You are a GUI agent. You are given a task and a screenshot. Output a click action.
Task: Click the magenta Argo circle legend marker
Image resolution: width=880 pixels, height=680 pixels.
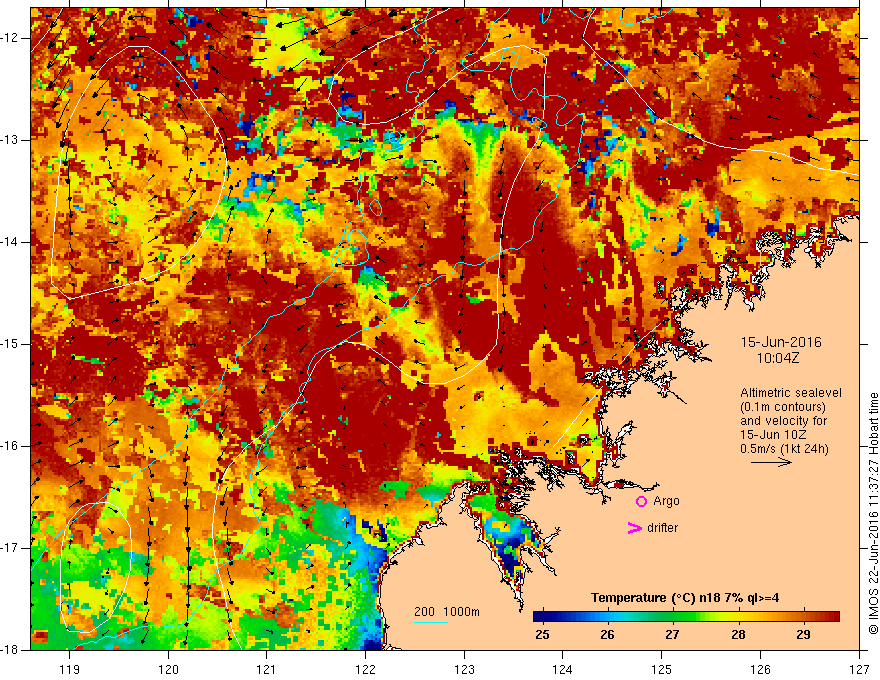pyautogui.click(x=641, y=502)
